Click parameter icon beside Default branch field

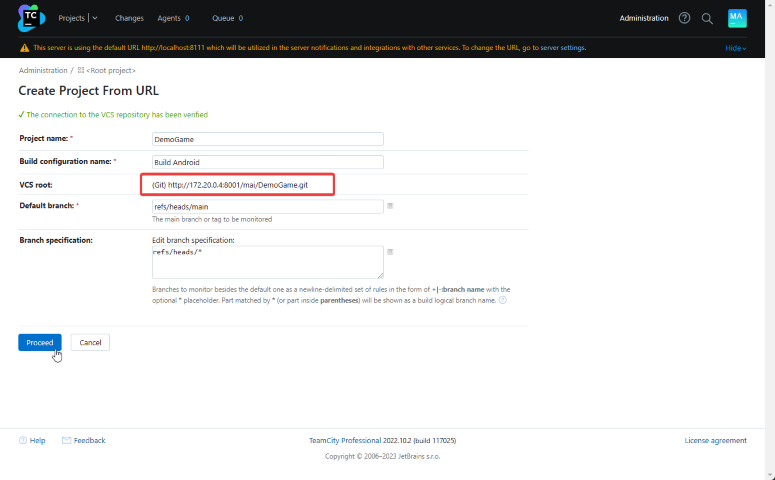point(390,206)
